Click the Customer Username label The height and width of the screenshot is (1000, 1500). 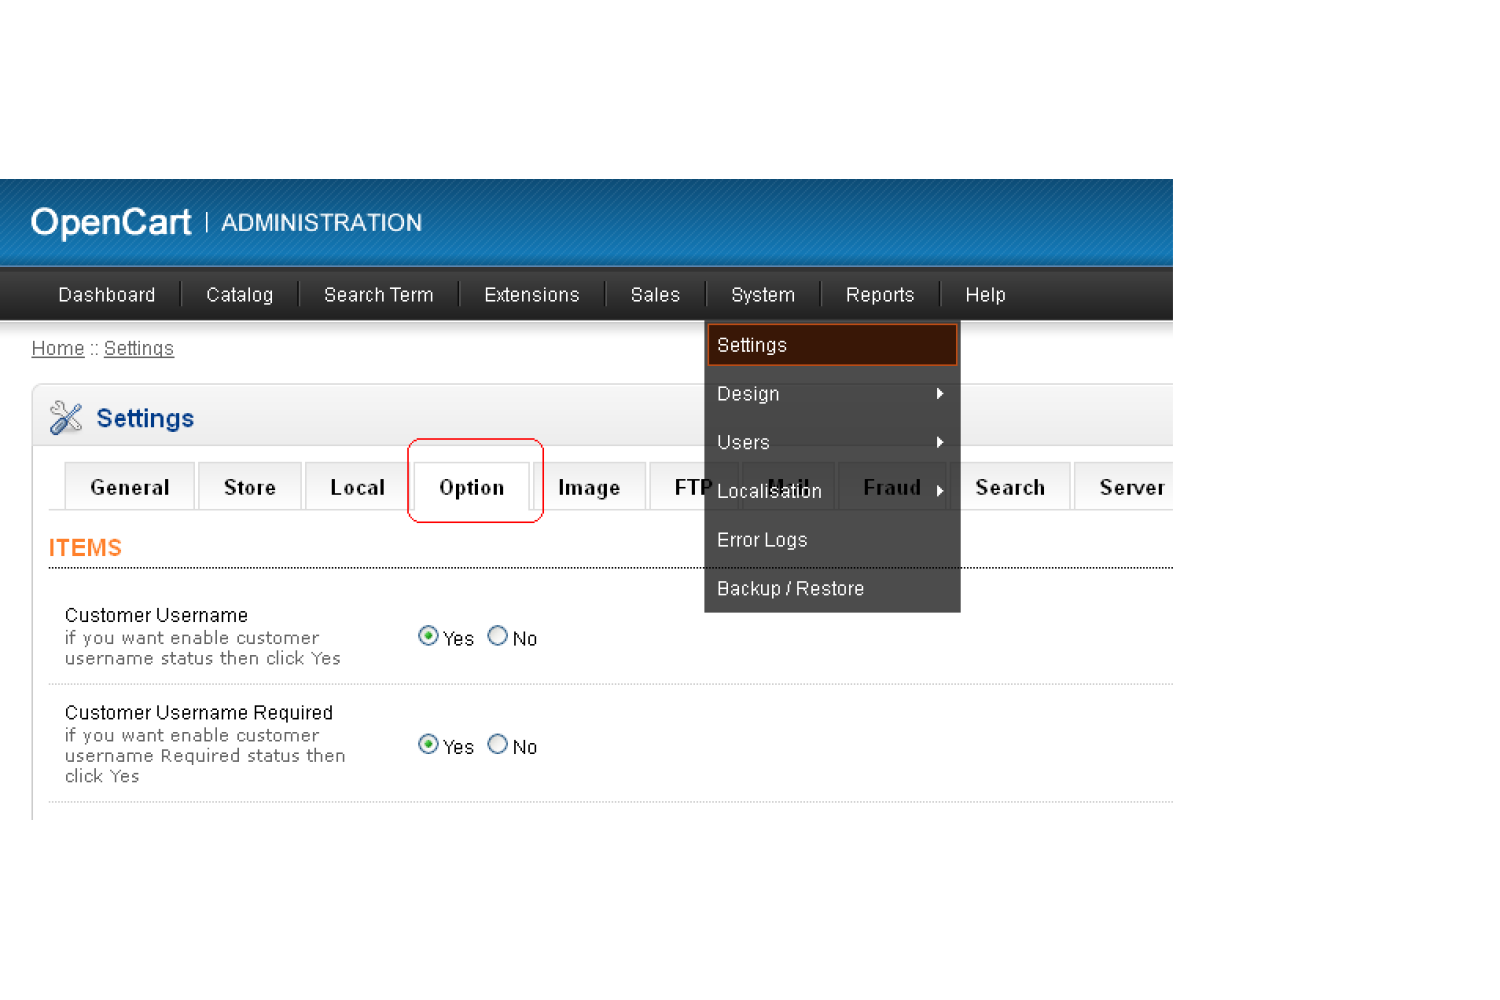pos(156,615)
